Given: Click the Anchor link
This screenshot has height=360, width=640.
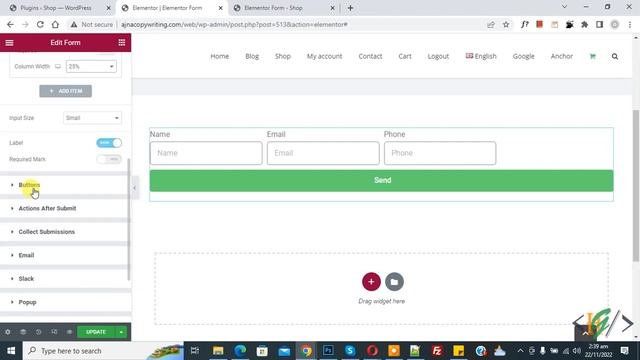Looking at the screenshot, I should (x=562, y=56).
